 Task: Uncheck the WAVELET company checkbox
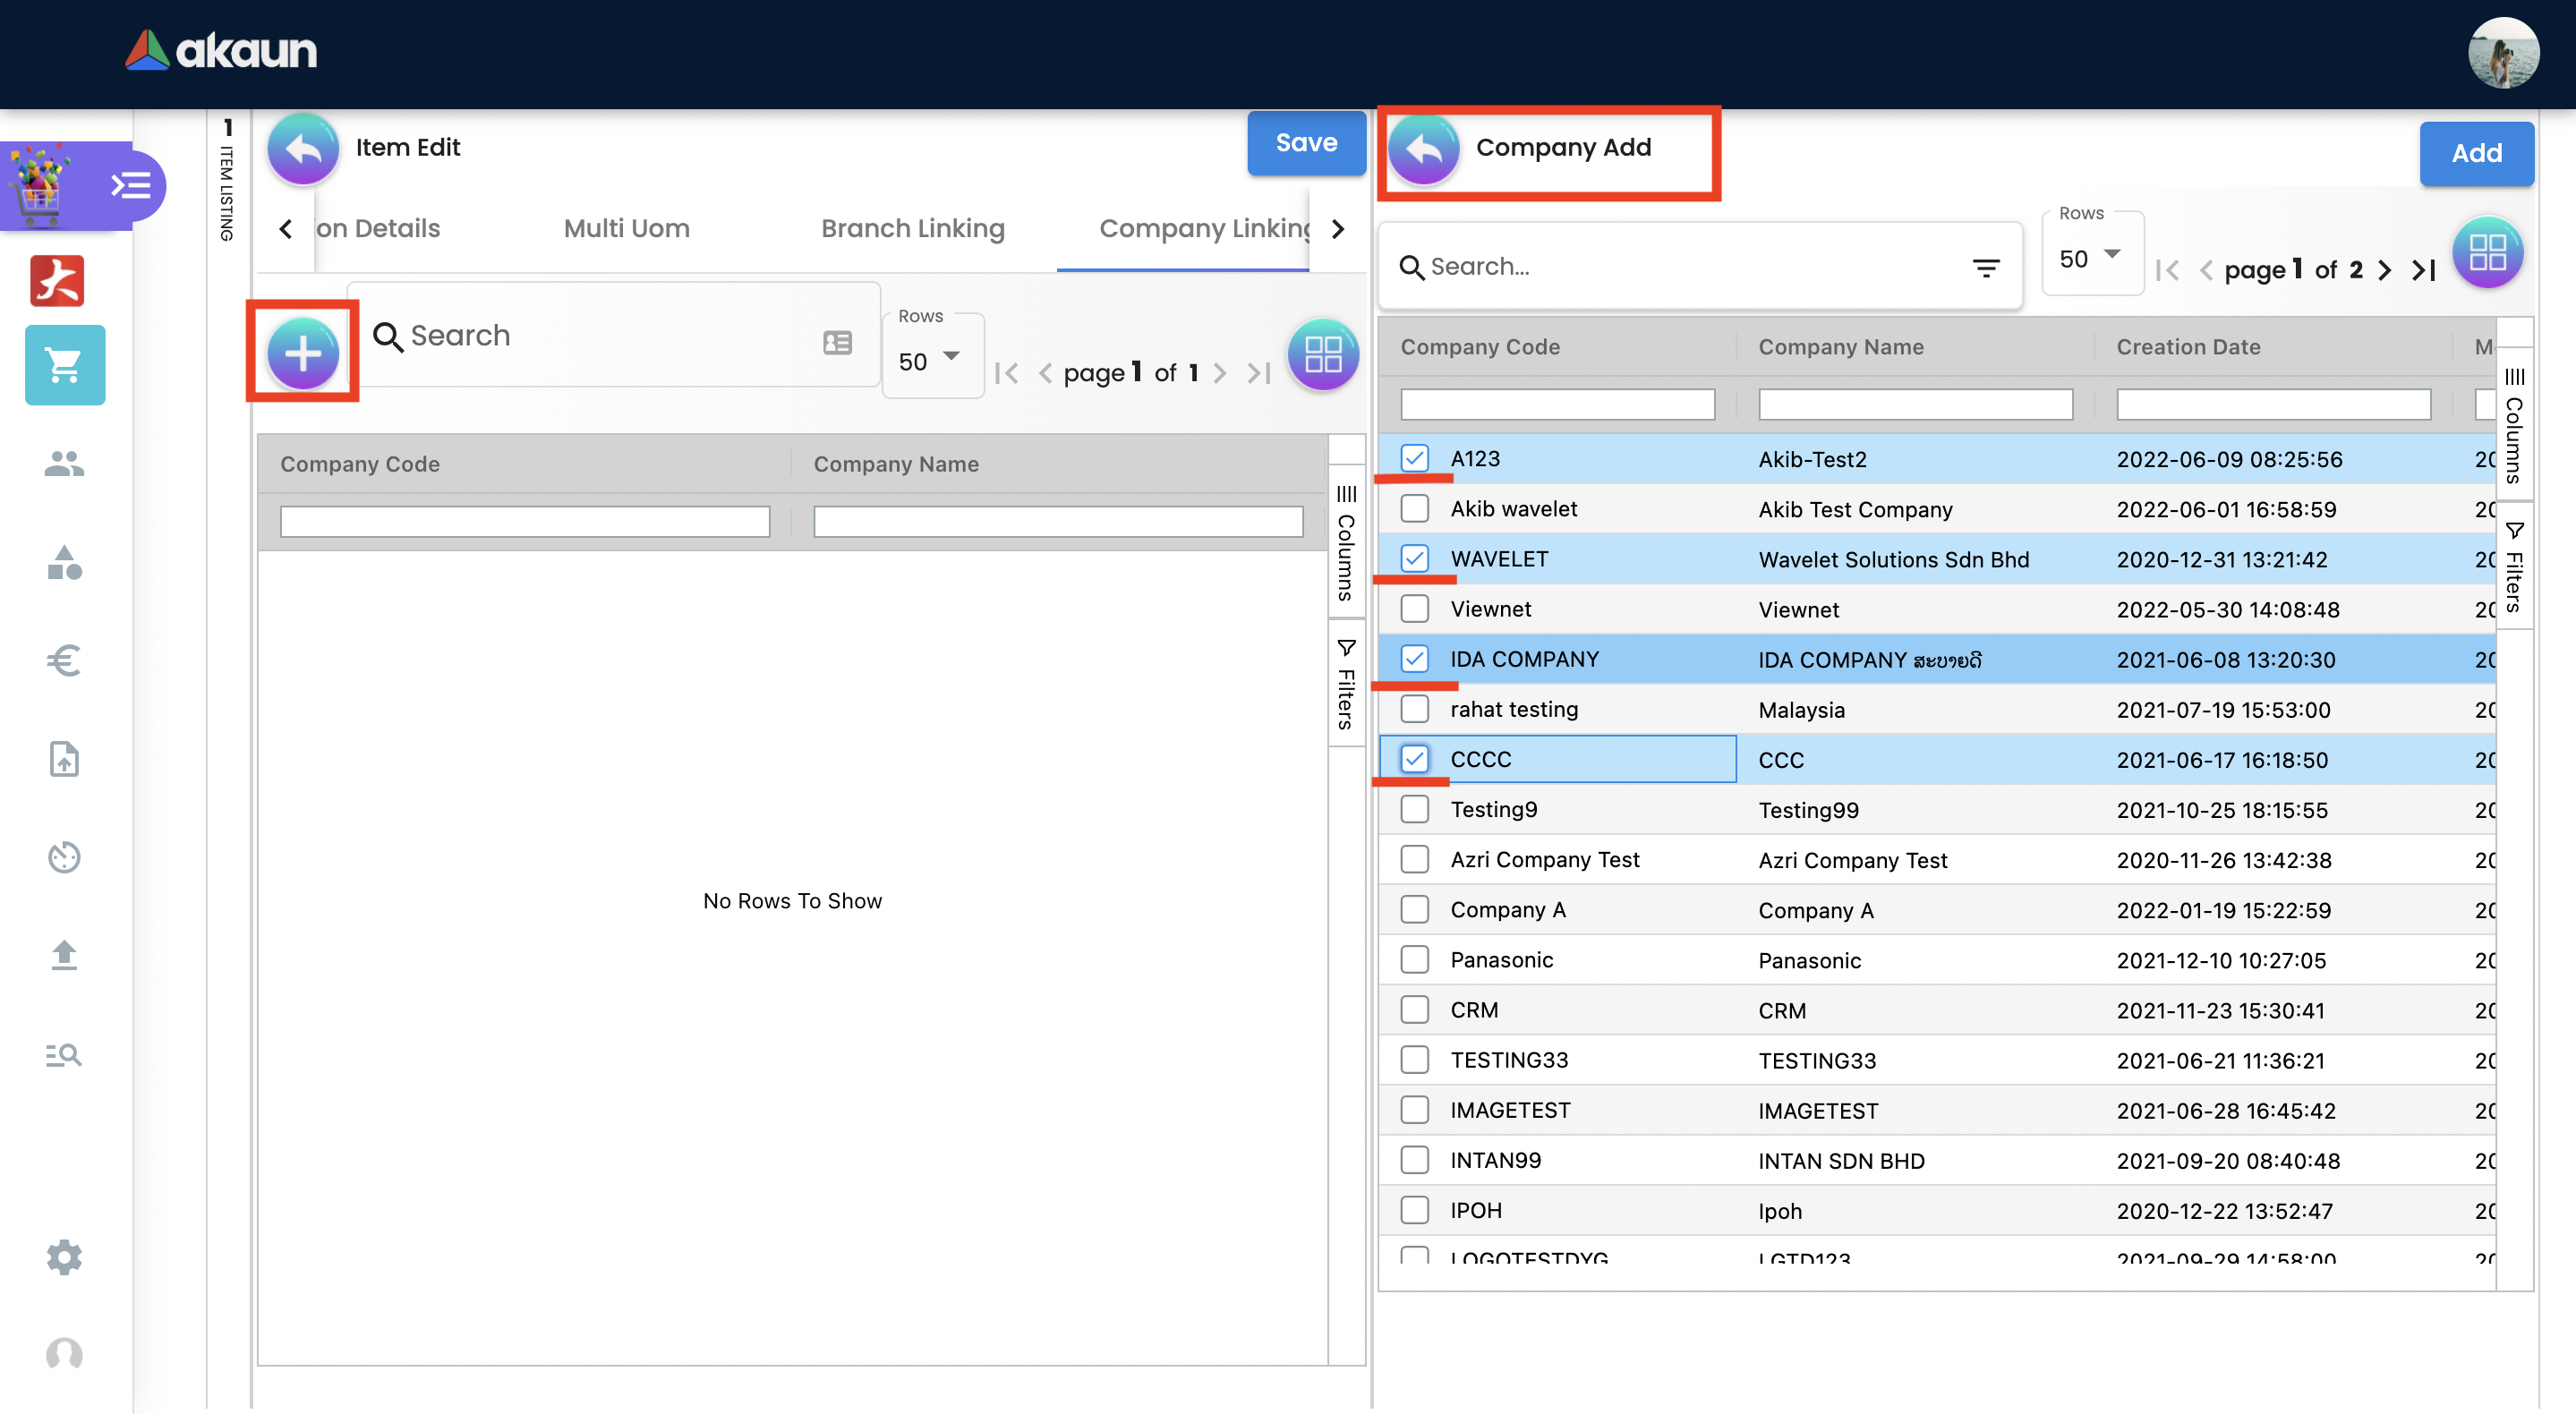[x=1414, y=559]
